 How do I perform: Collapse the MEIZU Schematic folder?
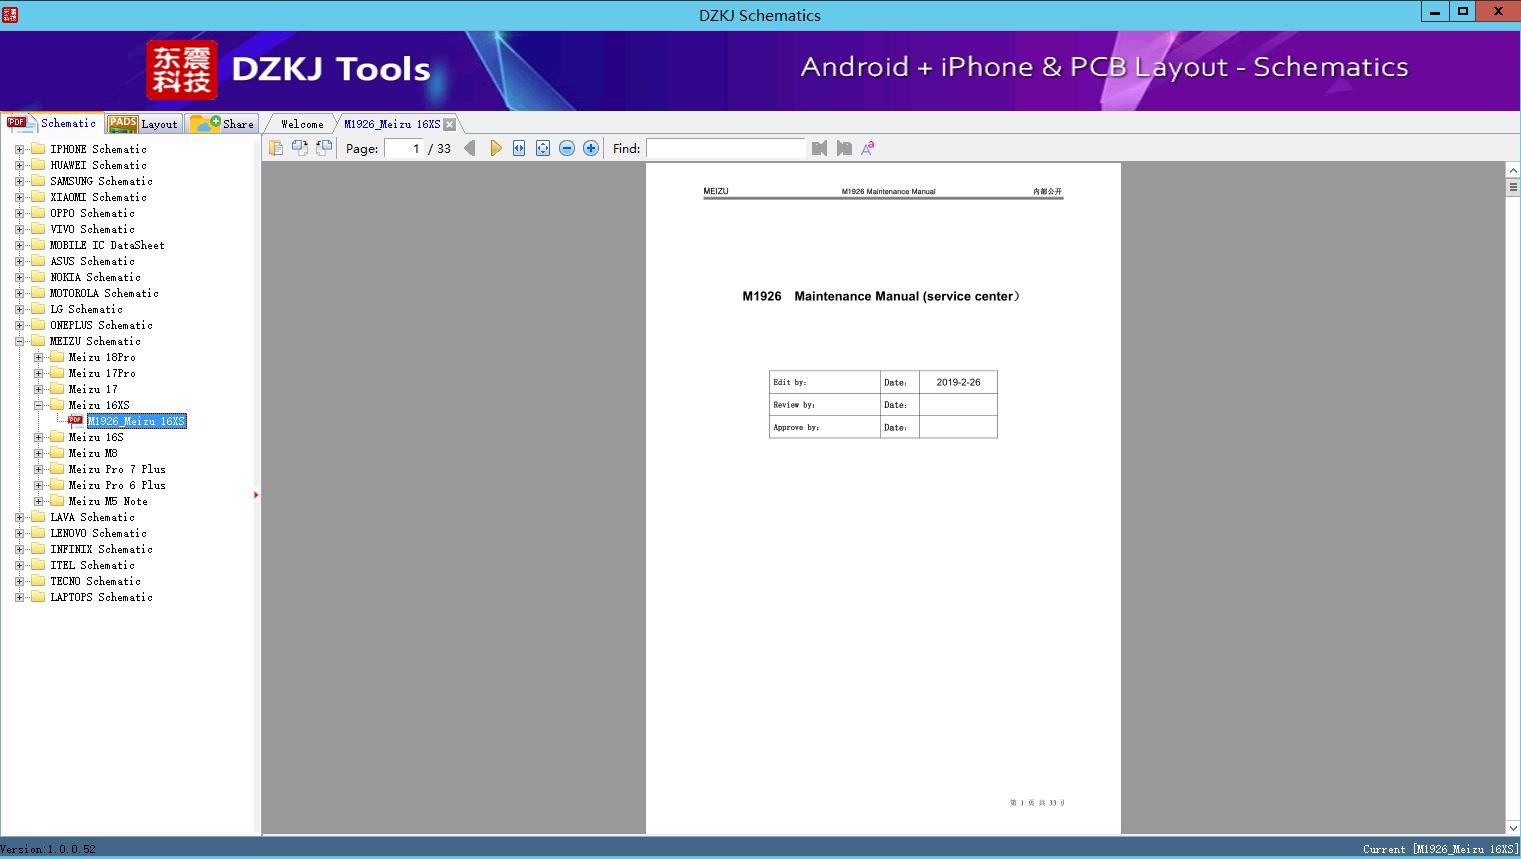coord(19,341)
